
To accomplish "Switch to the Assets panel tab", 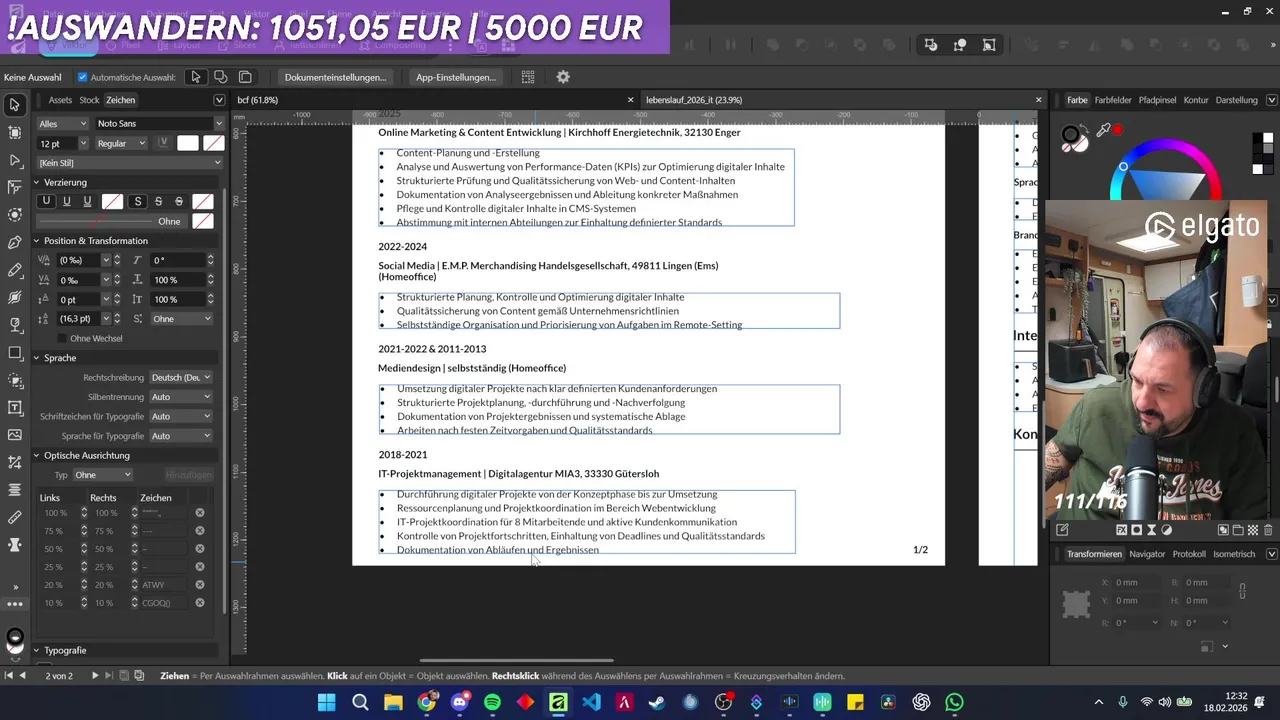I will pos(60,100).
